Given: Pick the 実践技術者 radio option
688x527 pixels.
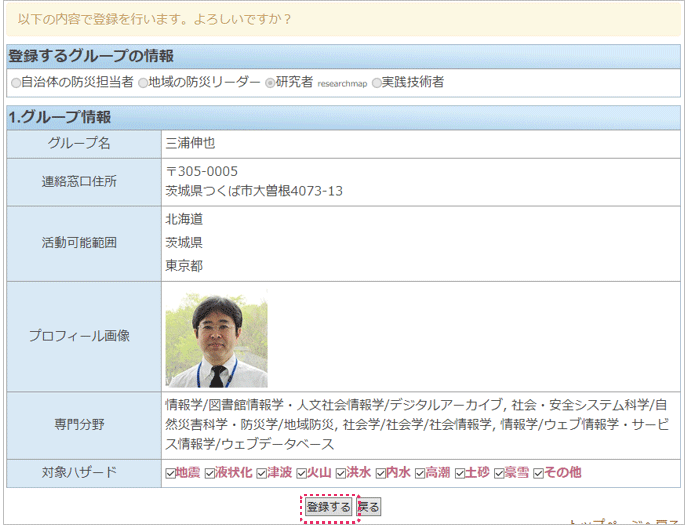Looking at the screenshot, I should (x=377, y=82).
